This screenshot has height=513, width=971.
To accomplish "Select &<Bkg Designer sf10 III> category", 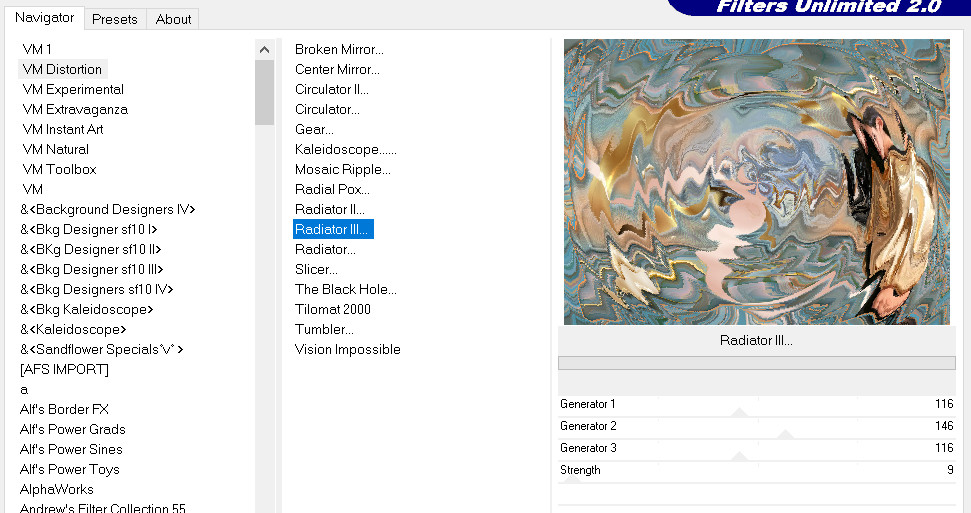I will click(92, 270).
